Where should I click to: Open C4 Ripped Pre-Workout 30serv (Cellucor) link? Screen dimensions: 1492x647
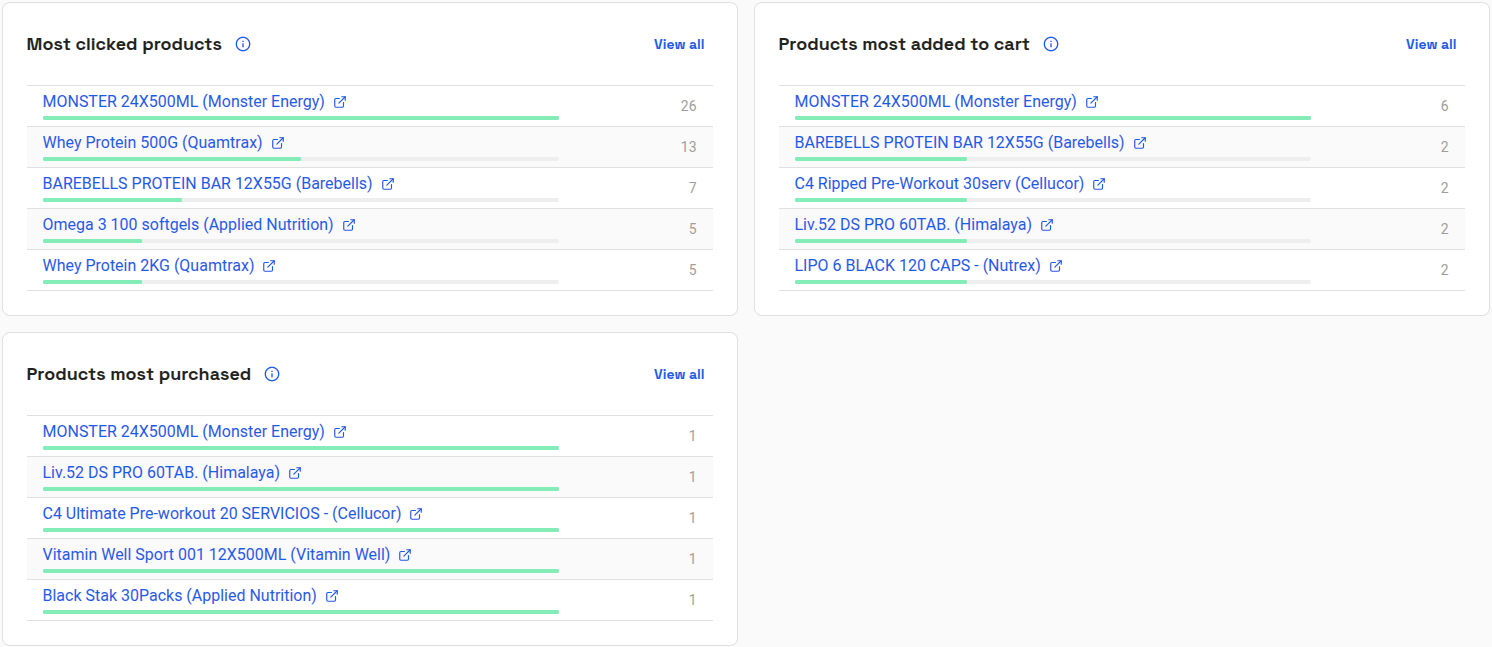[x=940, y=183]
